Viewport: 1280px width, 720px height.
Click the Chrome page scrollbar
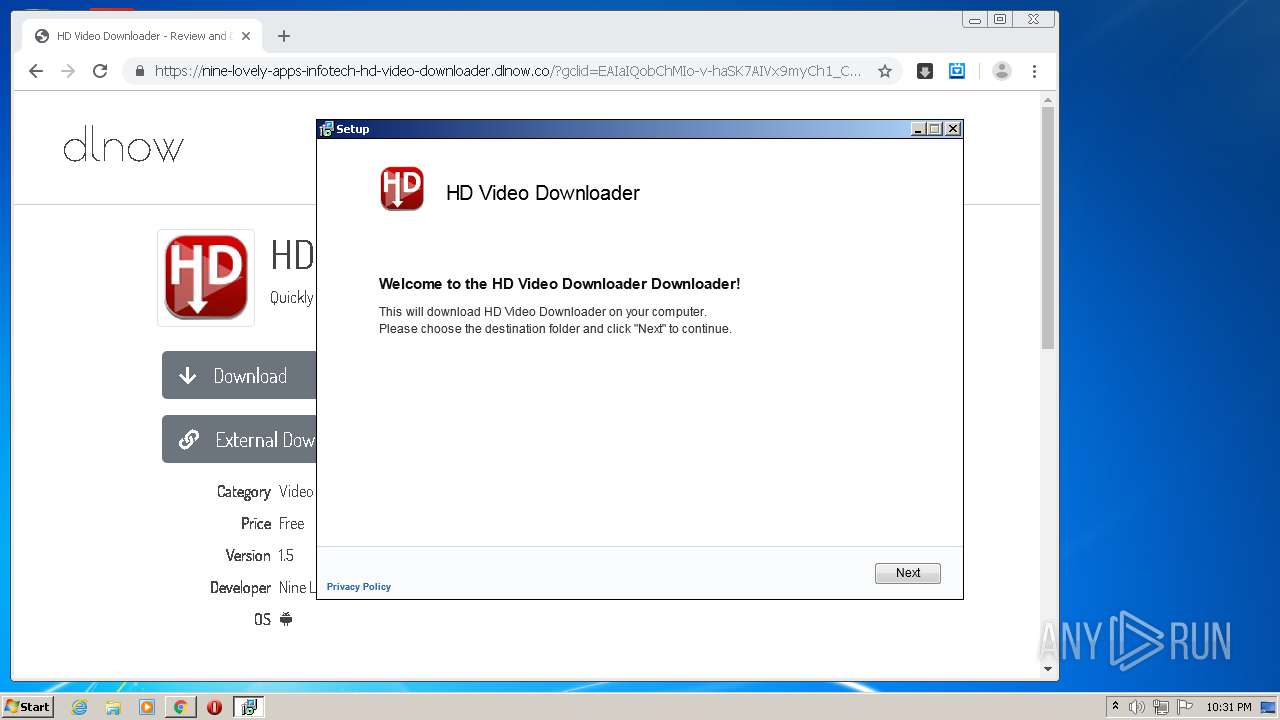pos(1048,228)
